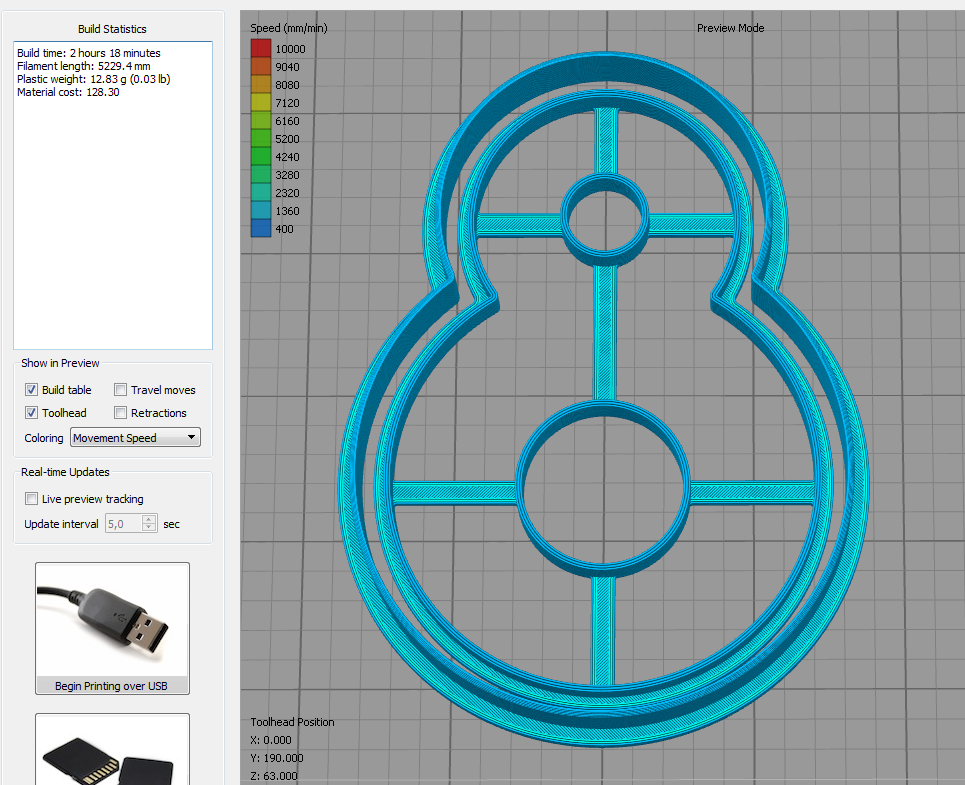Disable the Toolhead checkbox
Screen dimensions: 965x785
click(x=31, y=413)
